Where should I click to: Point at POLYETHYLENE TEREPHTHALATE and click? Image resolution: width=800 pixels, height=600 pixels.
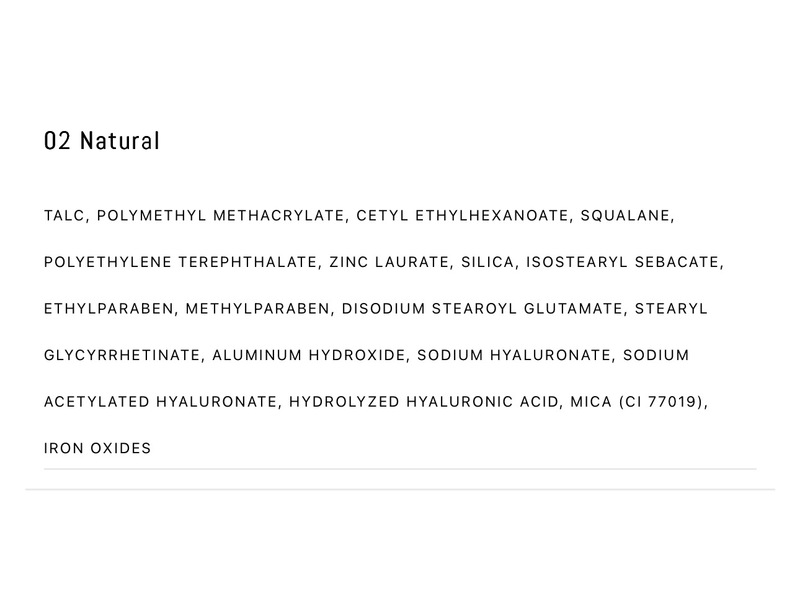click(x=182, y=262)
